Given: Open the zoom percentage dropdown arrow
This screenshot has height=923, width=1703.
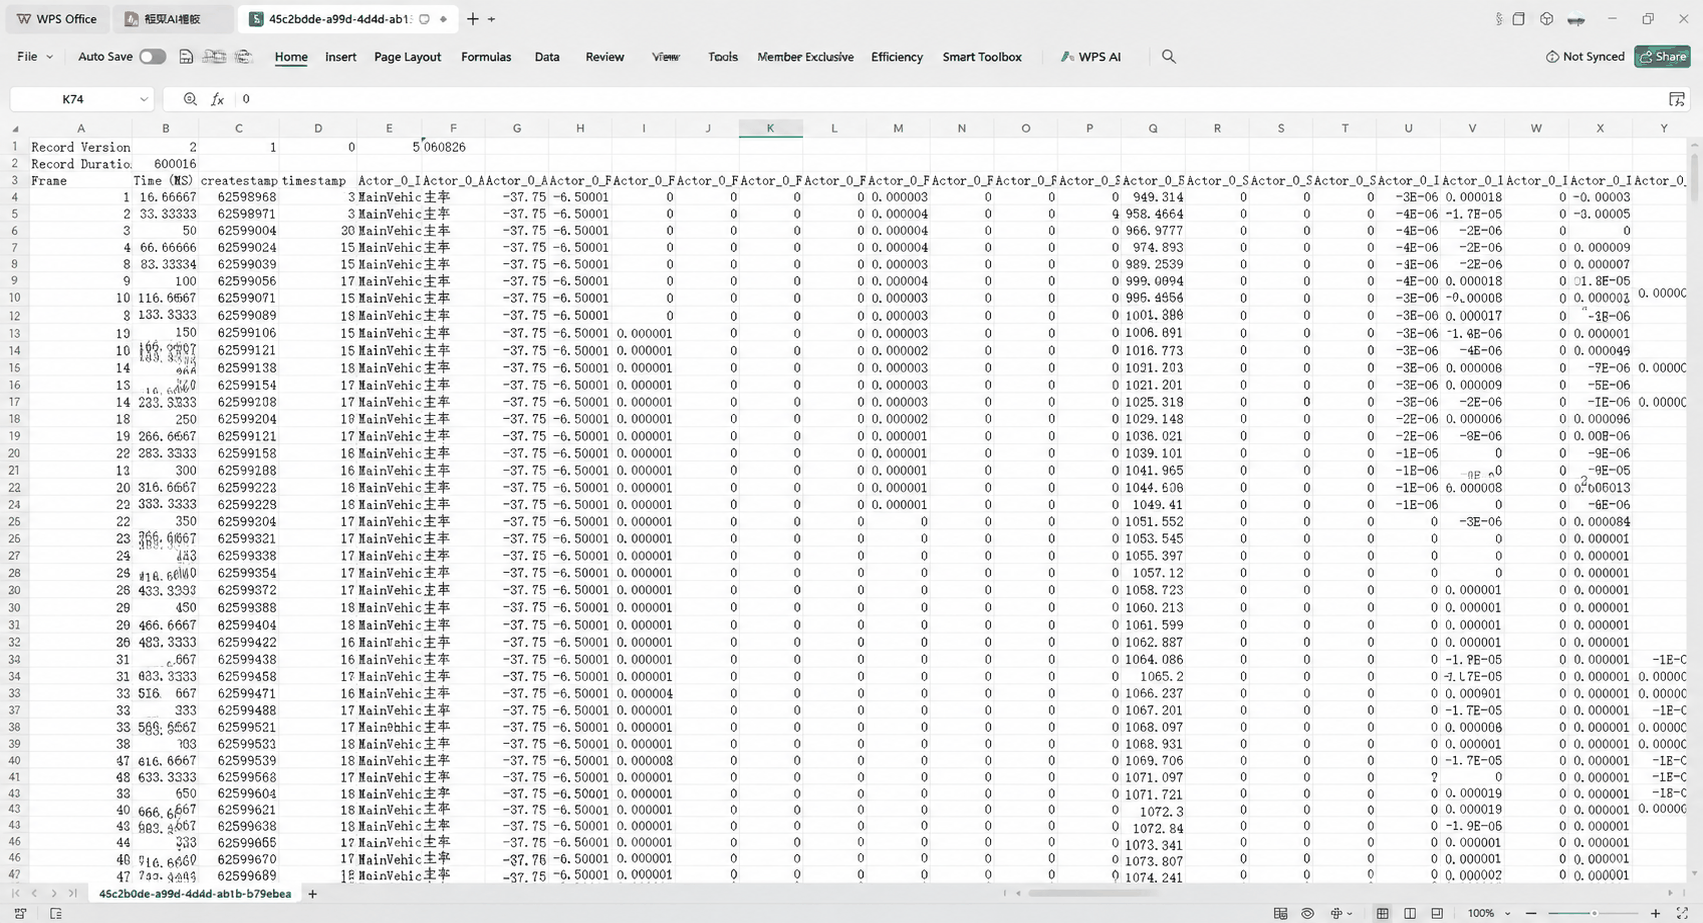Looking at the screenshot, I should [1507, 913].
